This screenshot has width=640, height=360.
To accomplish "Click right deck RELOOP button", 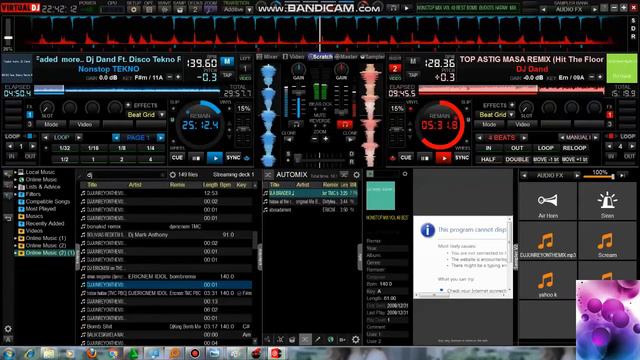I will [x=574, y=148].
